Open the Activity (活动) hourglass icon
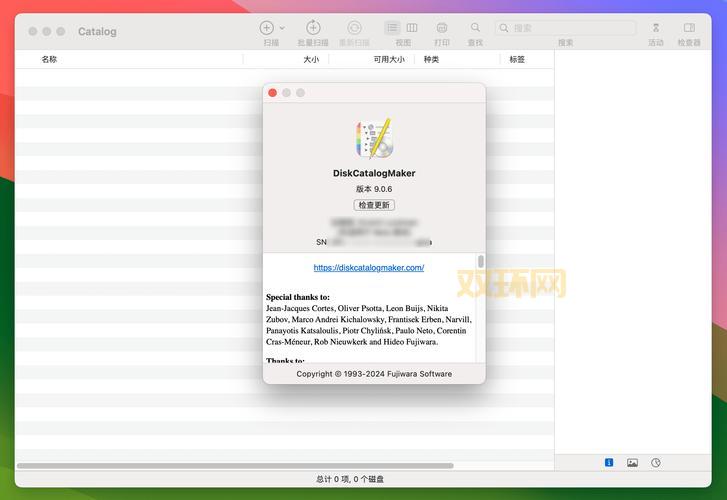 pos(656,28)
